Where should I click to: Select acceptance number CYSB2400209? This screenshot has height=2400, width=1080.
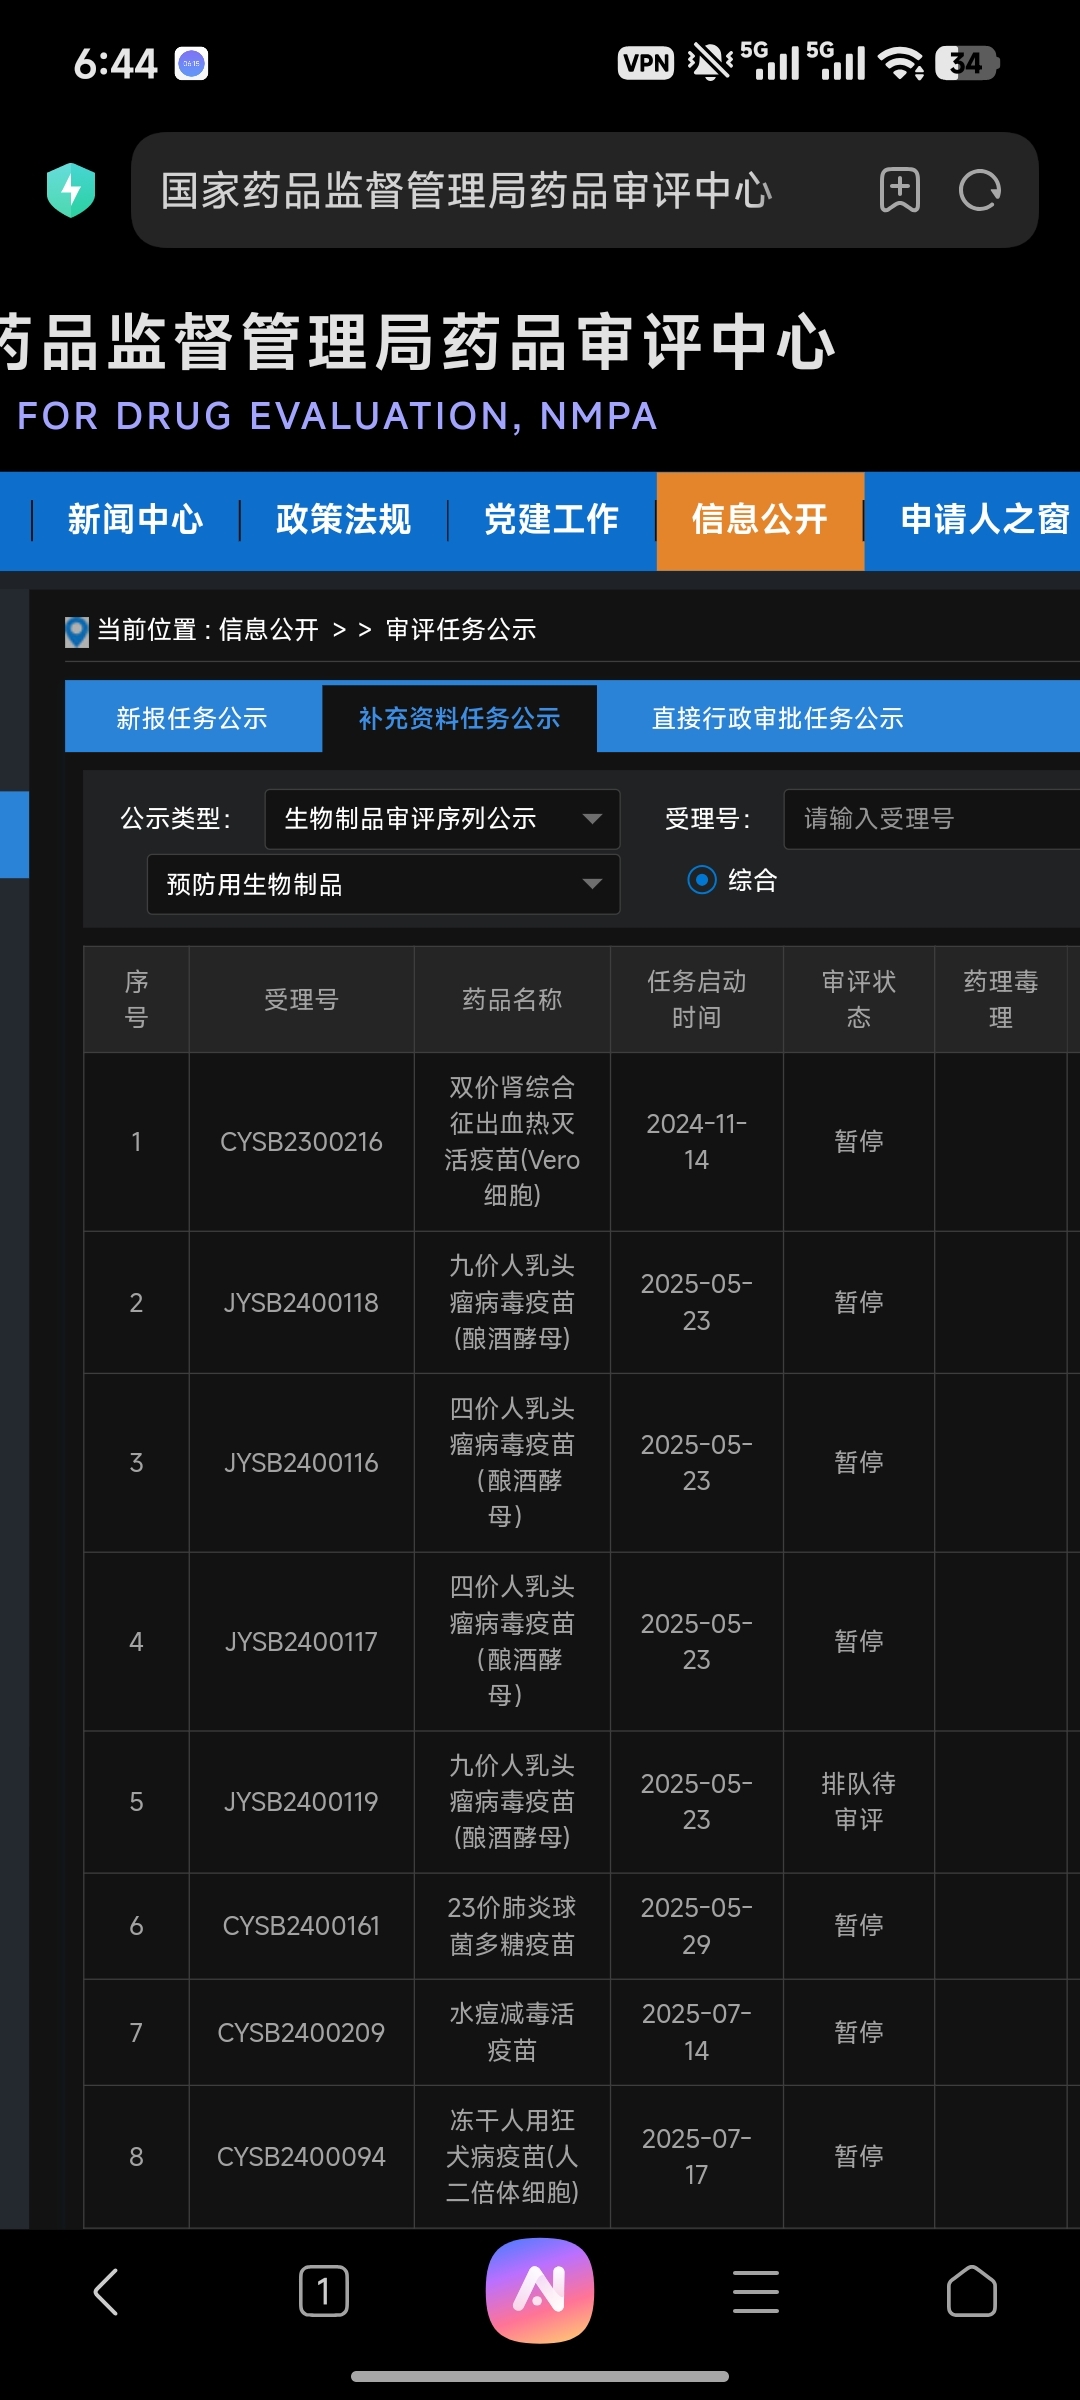(x=301, y=2033)
